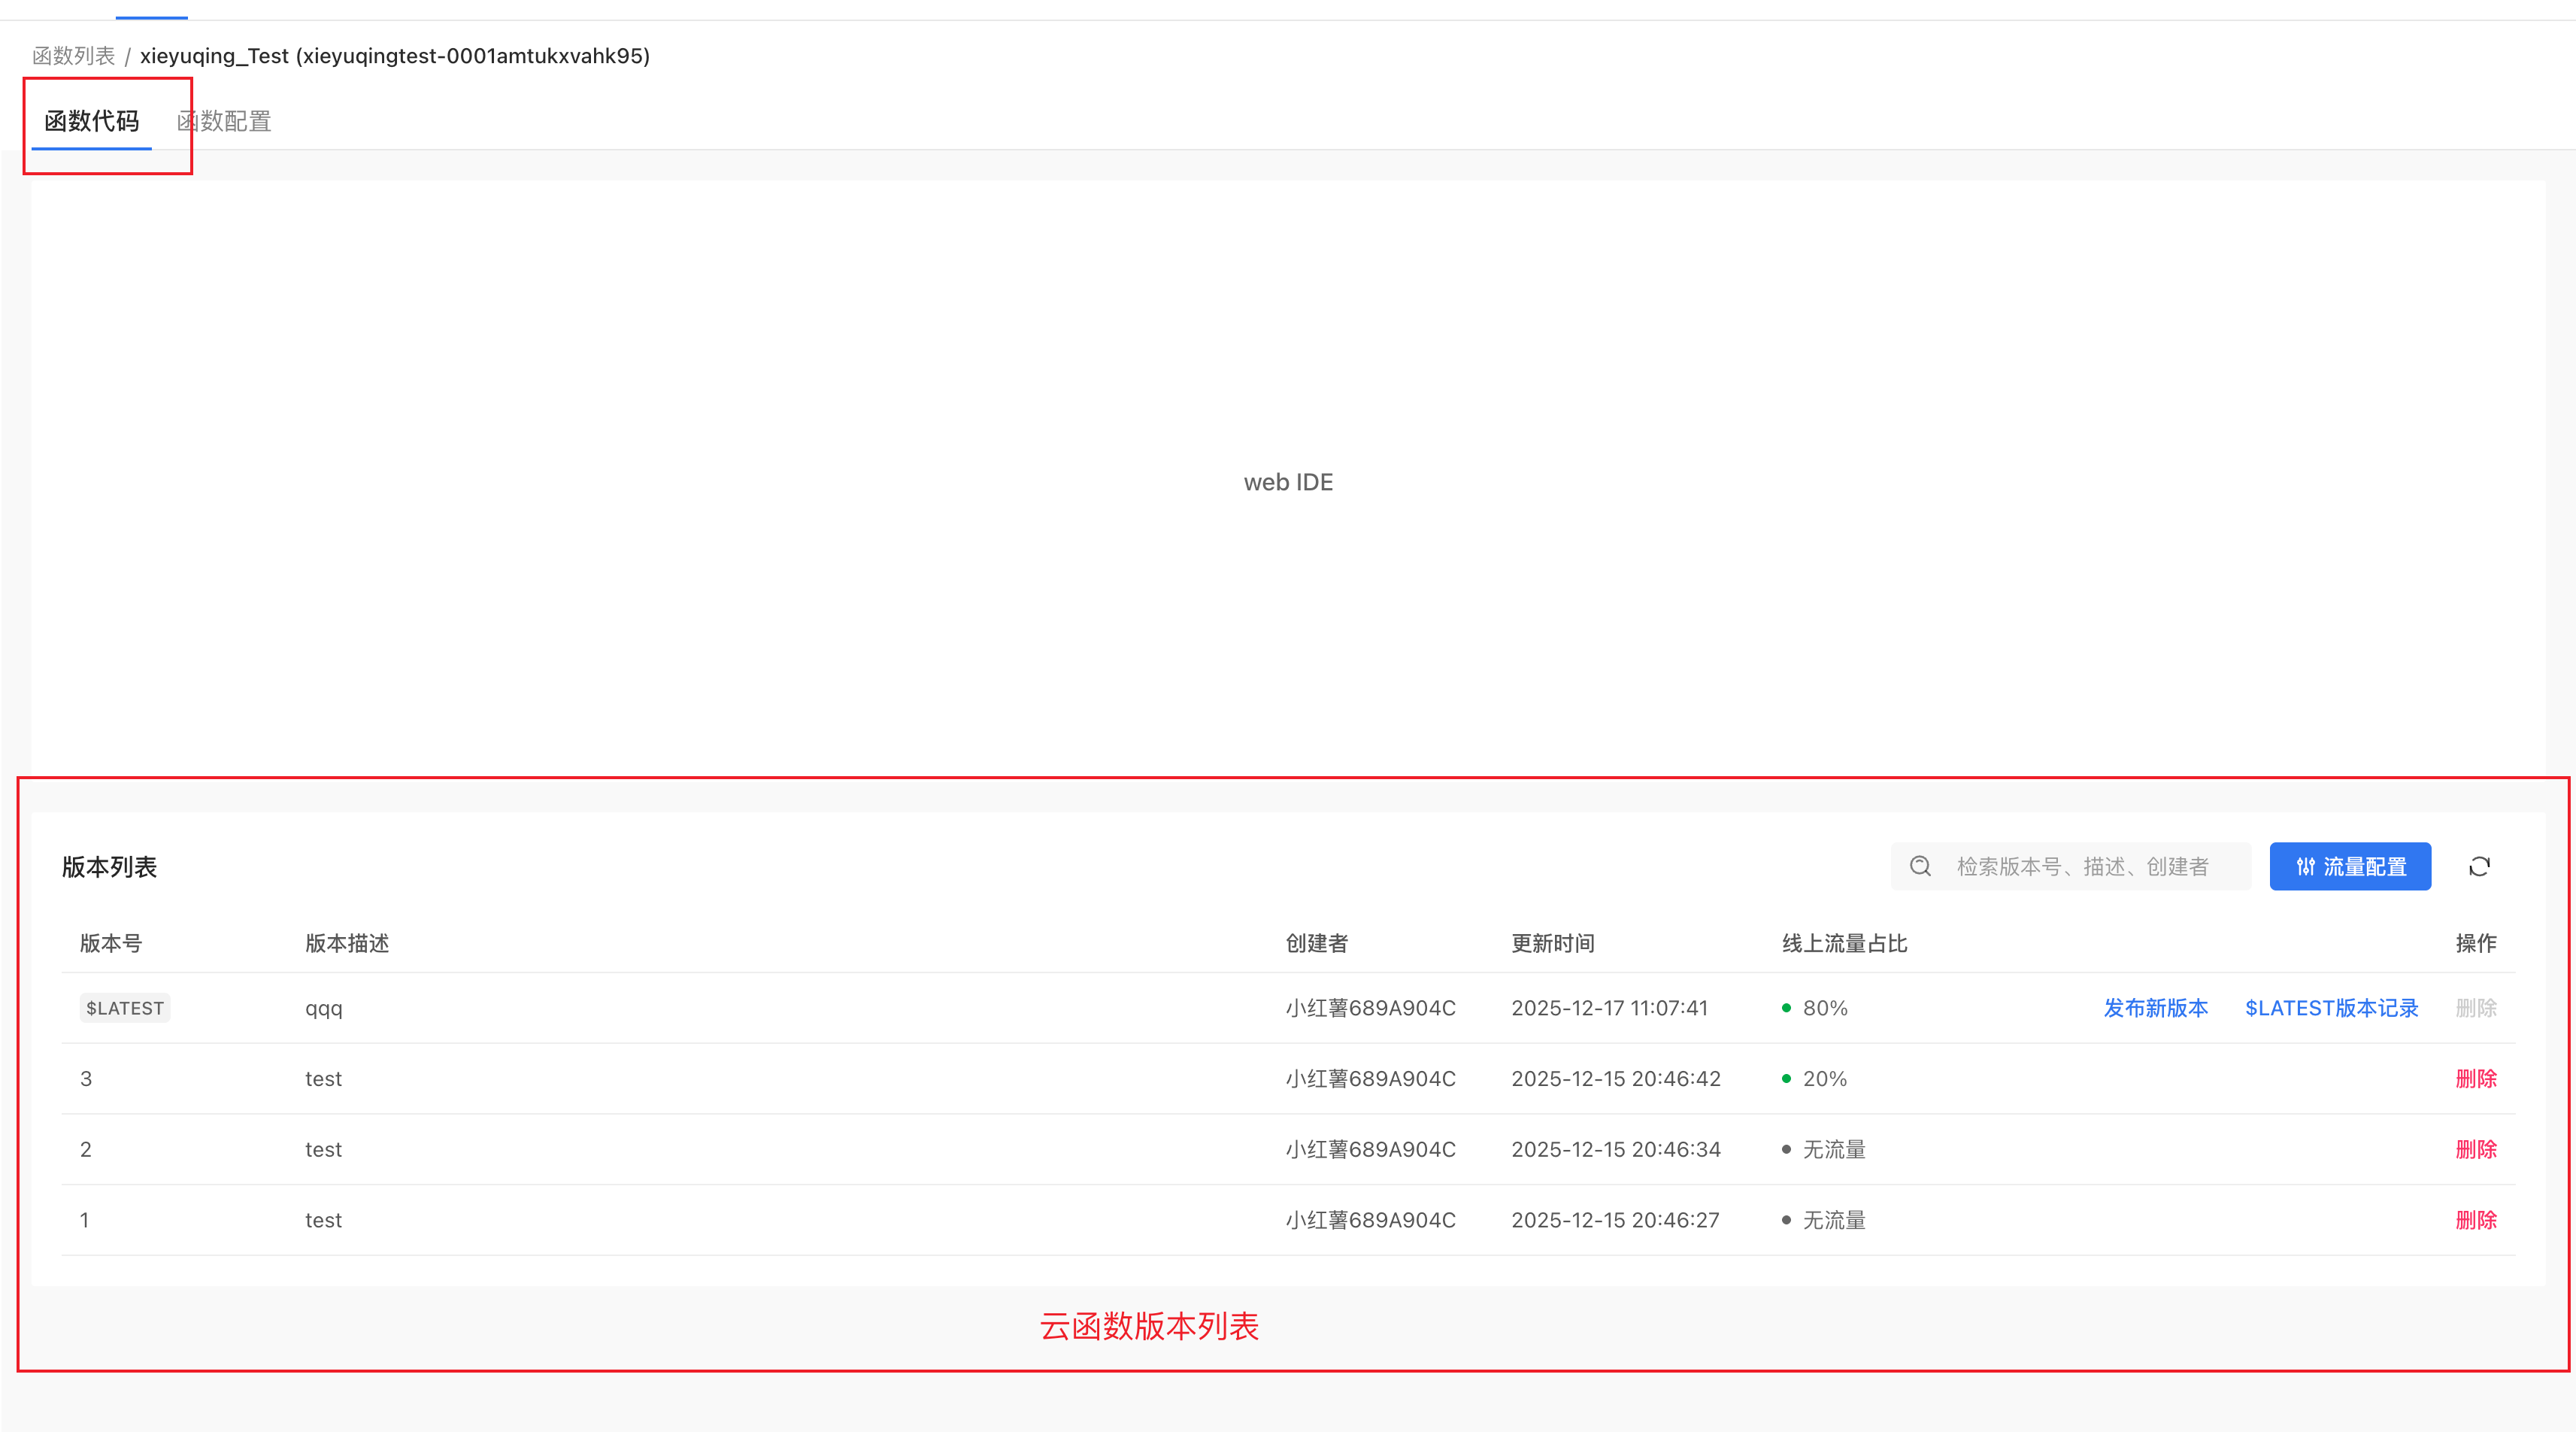
Task: Delete version 1 via 删除
Action: coord(2475,1220)
